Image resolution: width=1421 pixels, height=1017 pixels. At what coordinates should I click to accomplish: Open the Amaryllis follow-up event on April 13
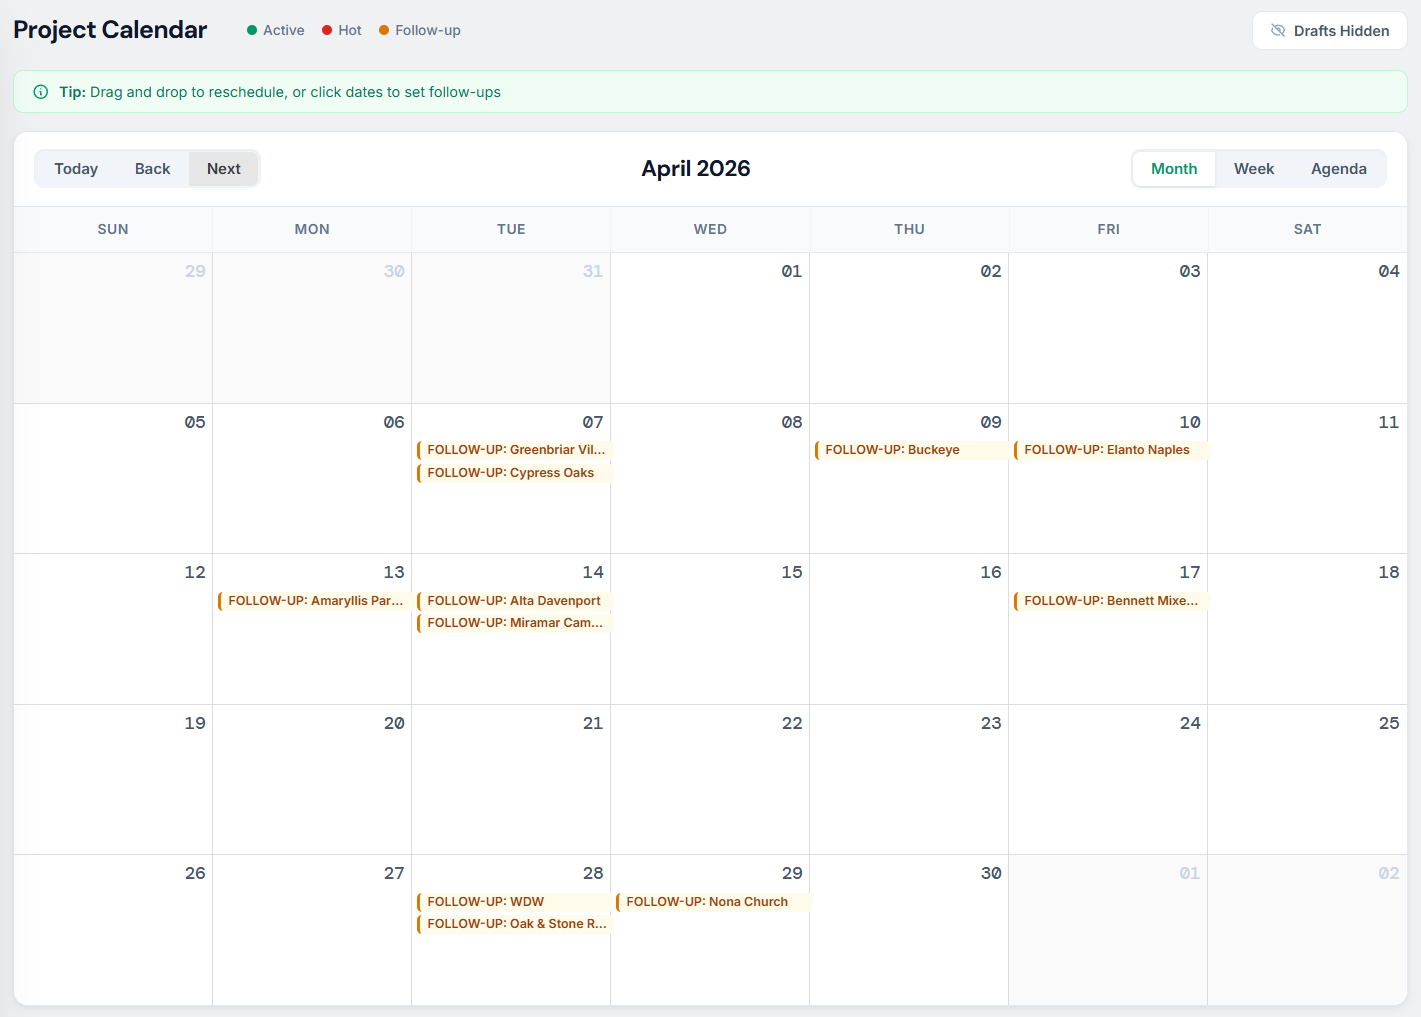click(x=314, y=601)
